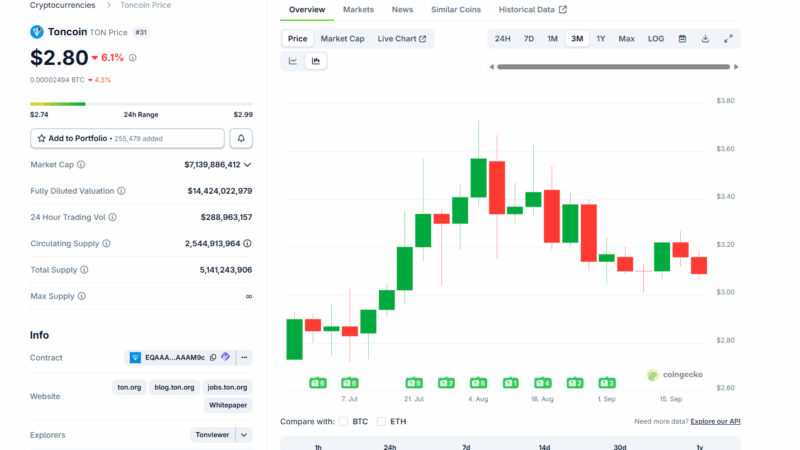Open the News tab
Viewport: 800px width, 450px height.
click(402, 10)
